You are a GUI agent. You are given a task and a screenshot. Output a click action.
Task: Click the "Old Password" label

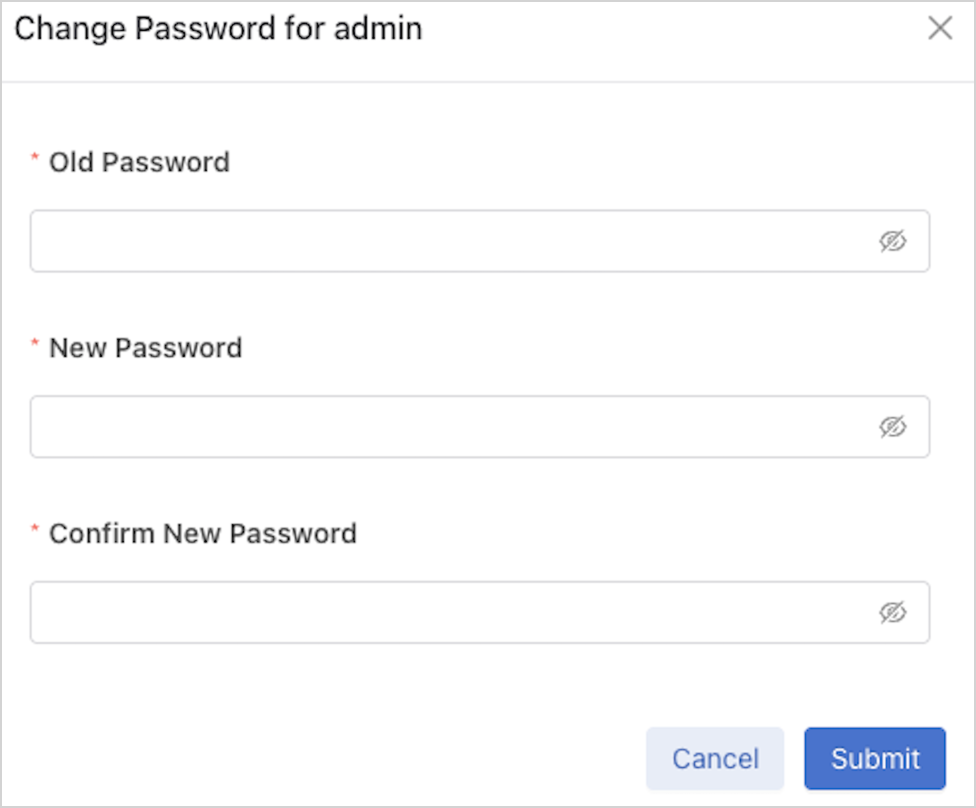(x=139, y=162)
